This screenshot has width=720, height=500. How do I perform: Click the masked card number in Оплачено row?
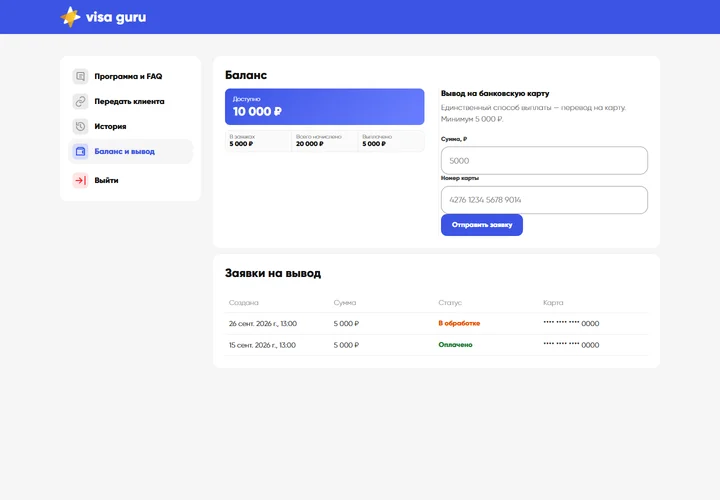[x=571, y=345]
